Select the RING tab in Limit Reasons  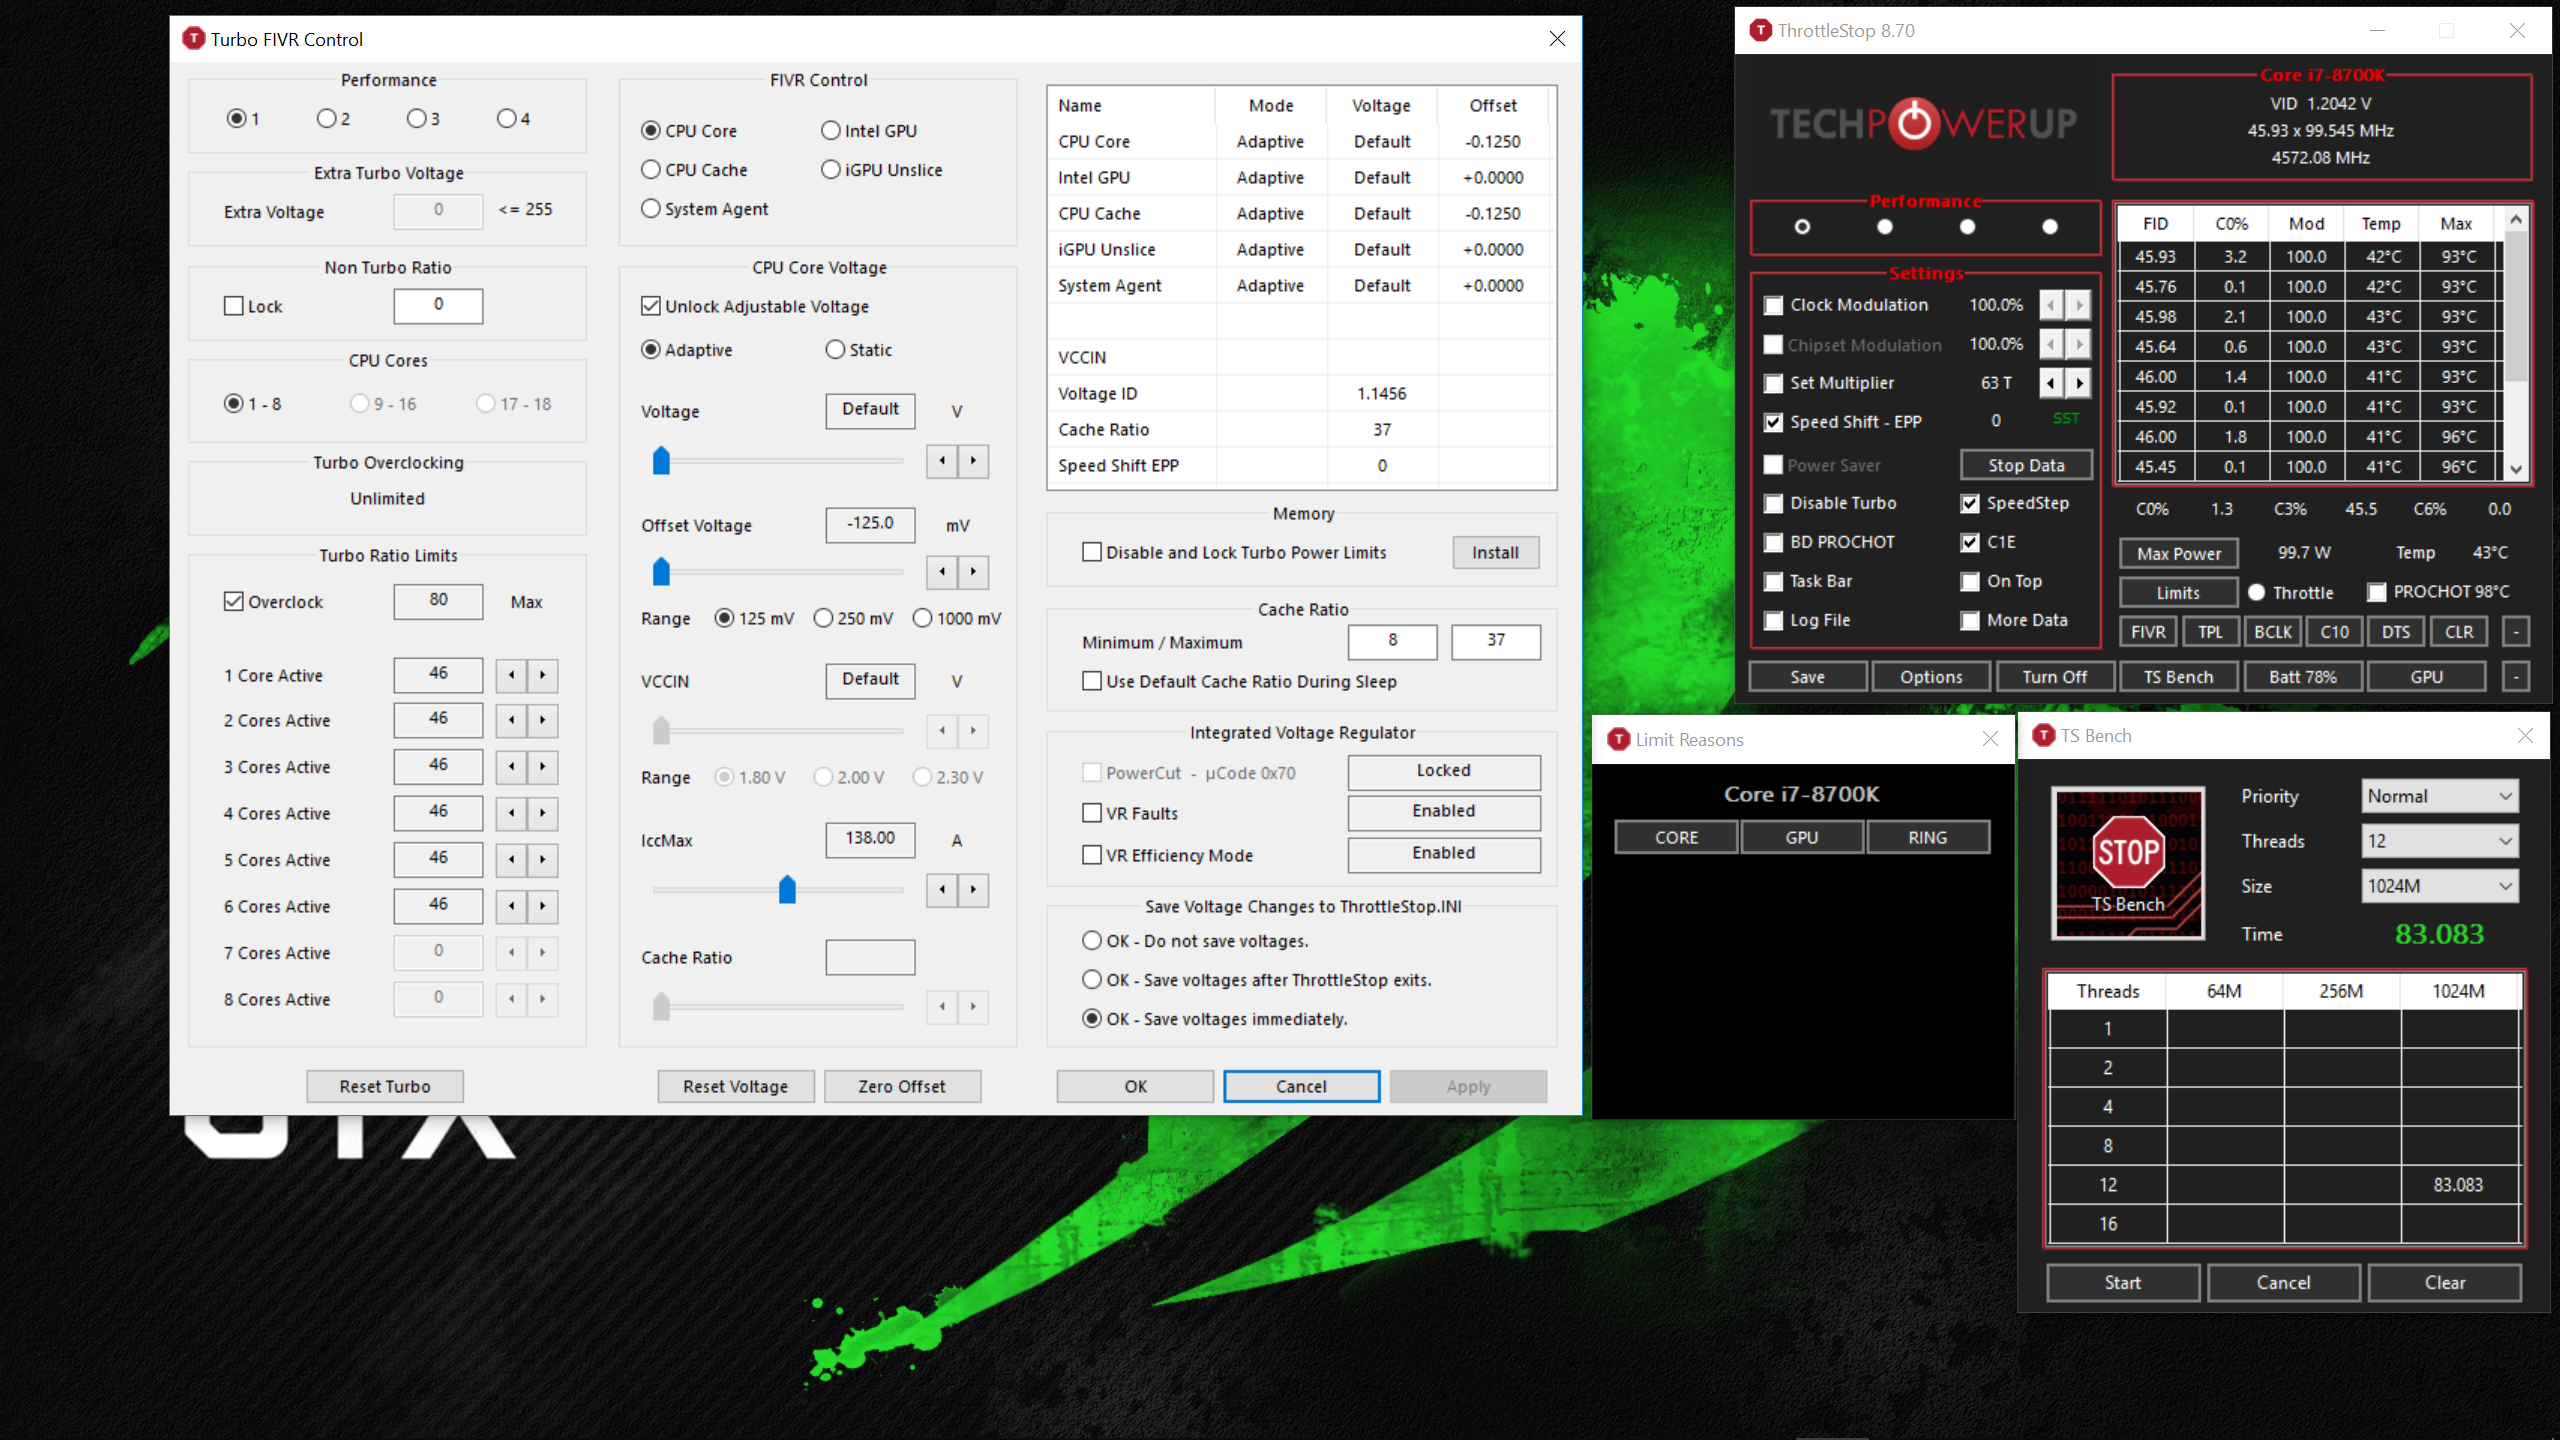(1927, 838)
